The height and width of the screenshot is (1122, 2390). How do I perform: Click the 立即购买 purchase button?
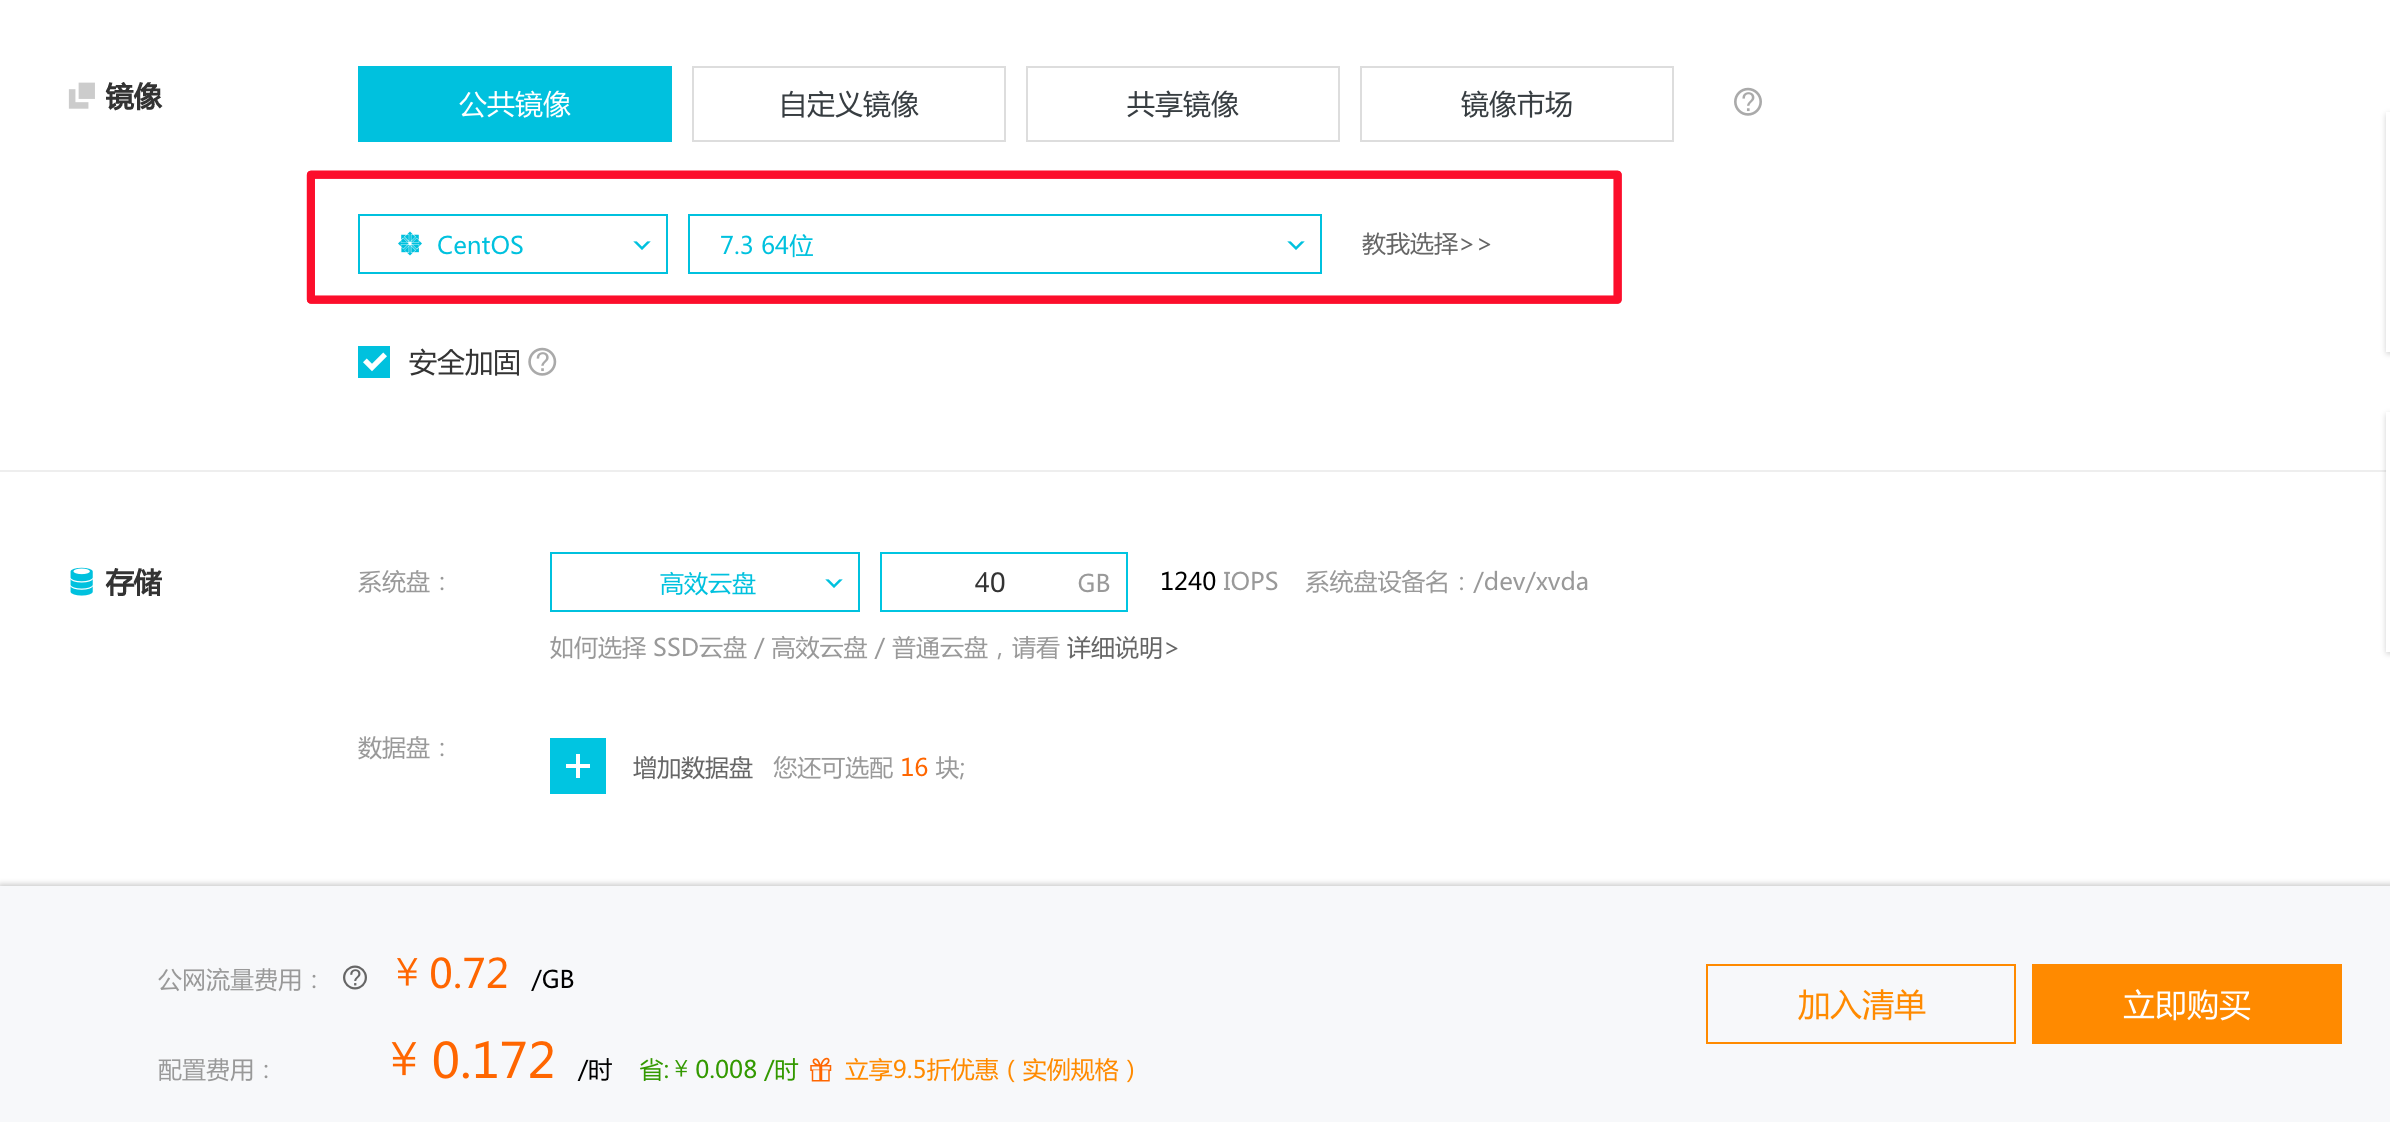[2186, 1003]
